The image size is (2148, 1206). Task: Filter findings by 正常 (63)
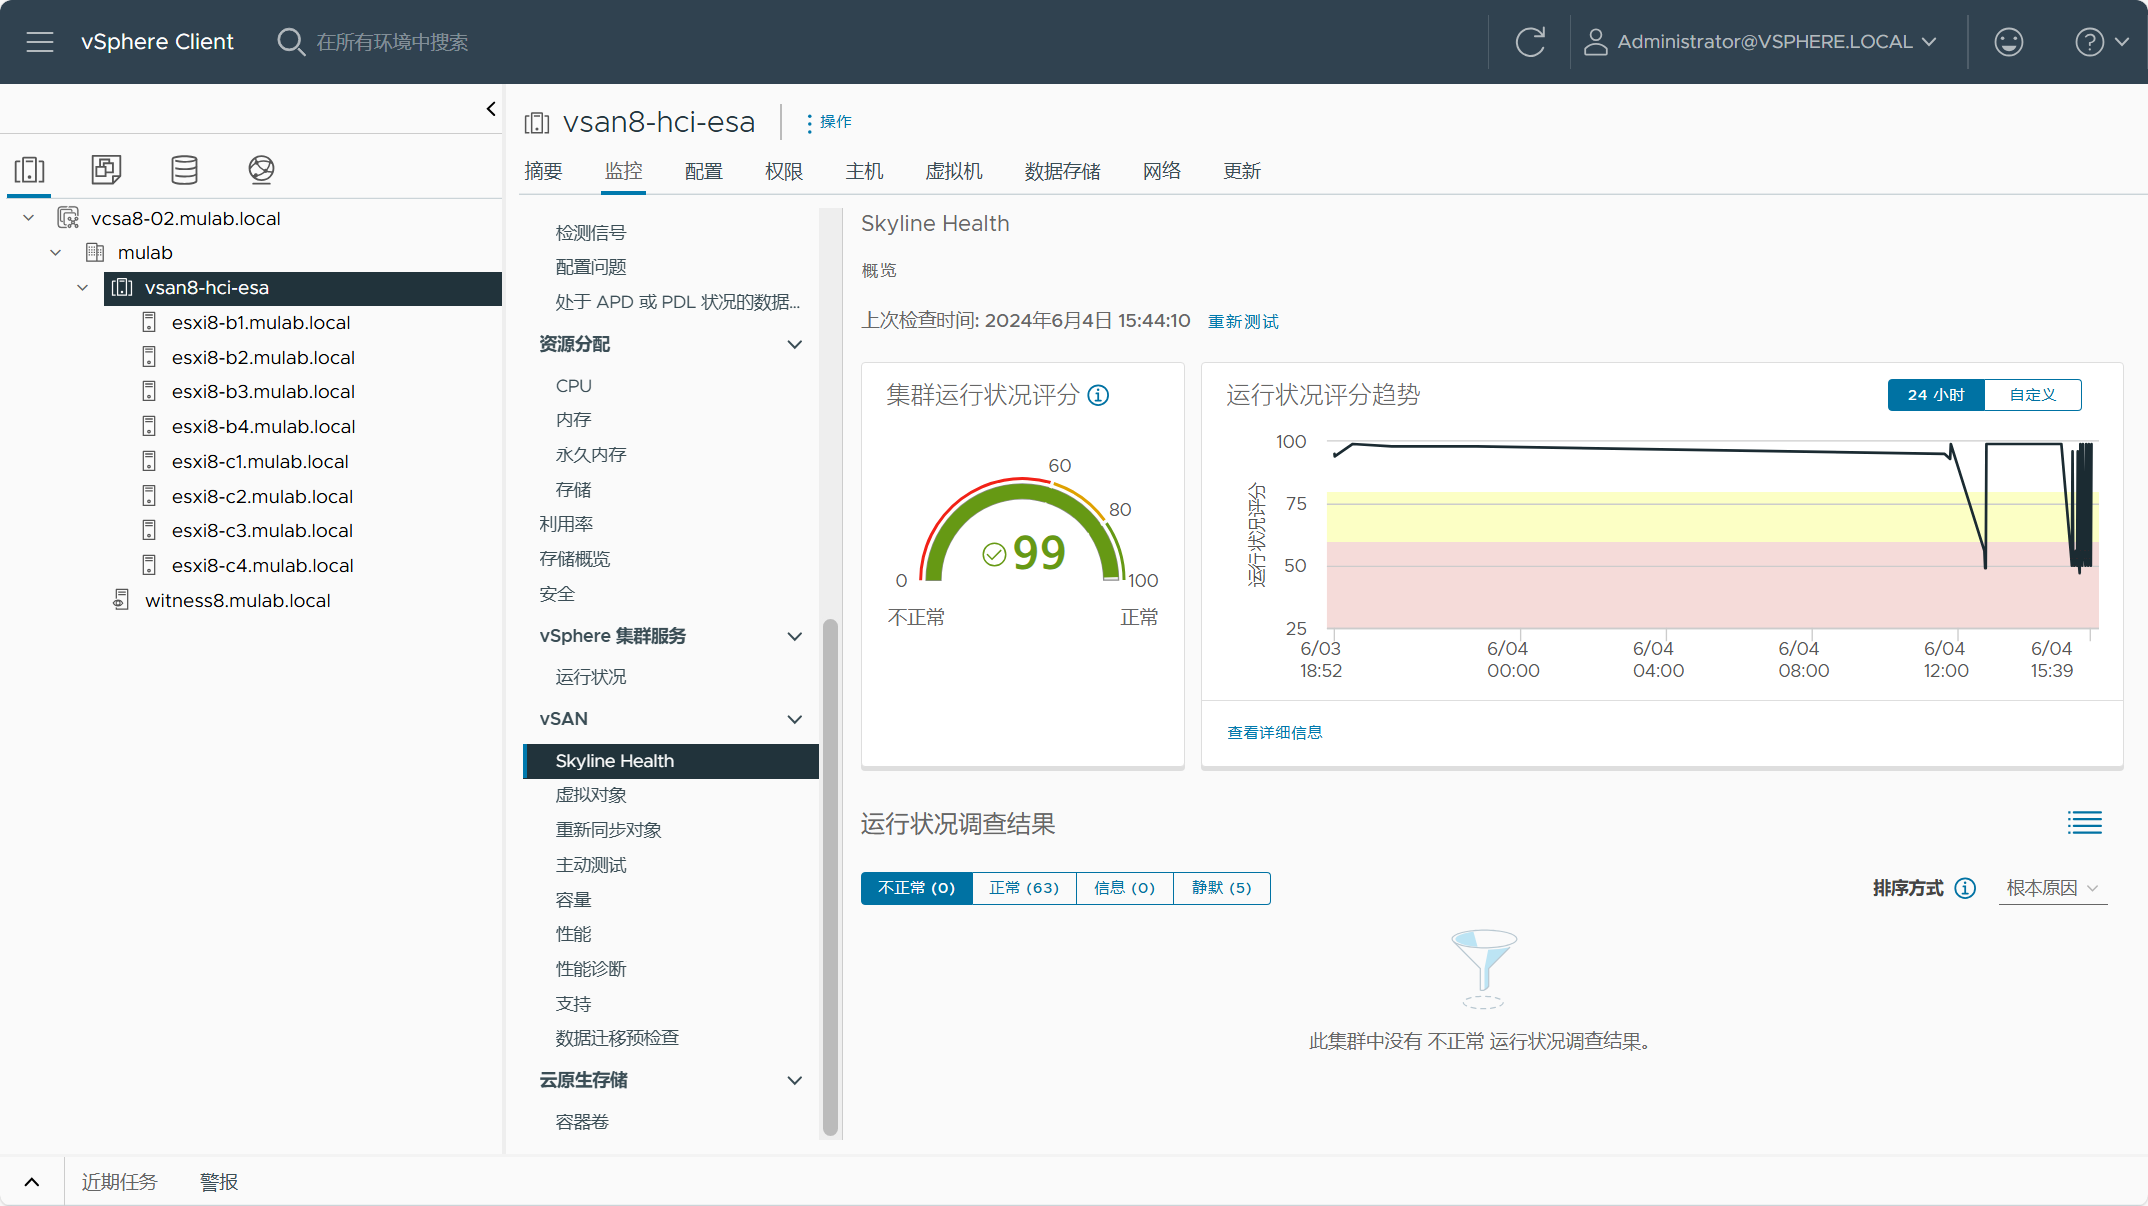coord(1024,888)
